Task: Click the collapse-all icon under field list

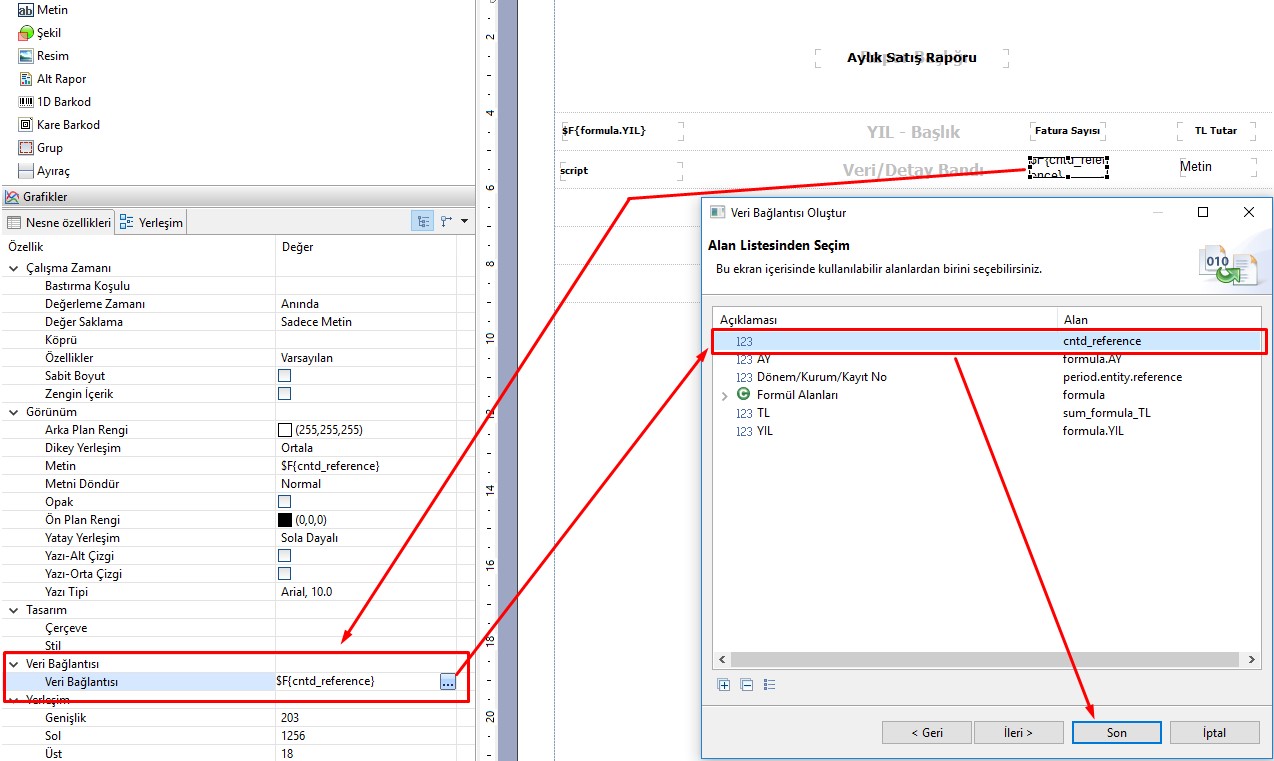Action: tap(746, 685)
